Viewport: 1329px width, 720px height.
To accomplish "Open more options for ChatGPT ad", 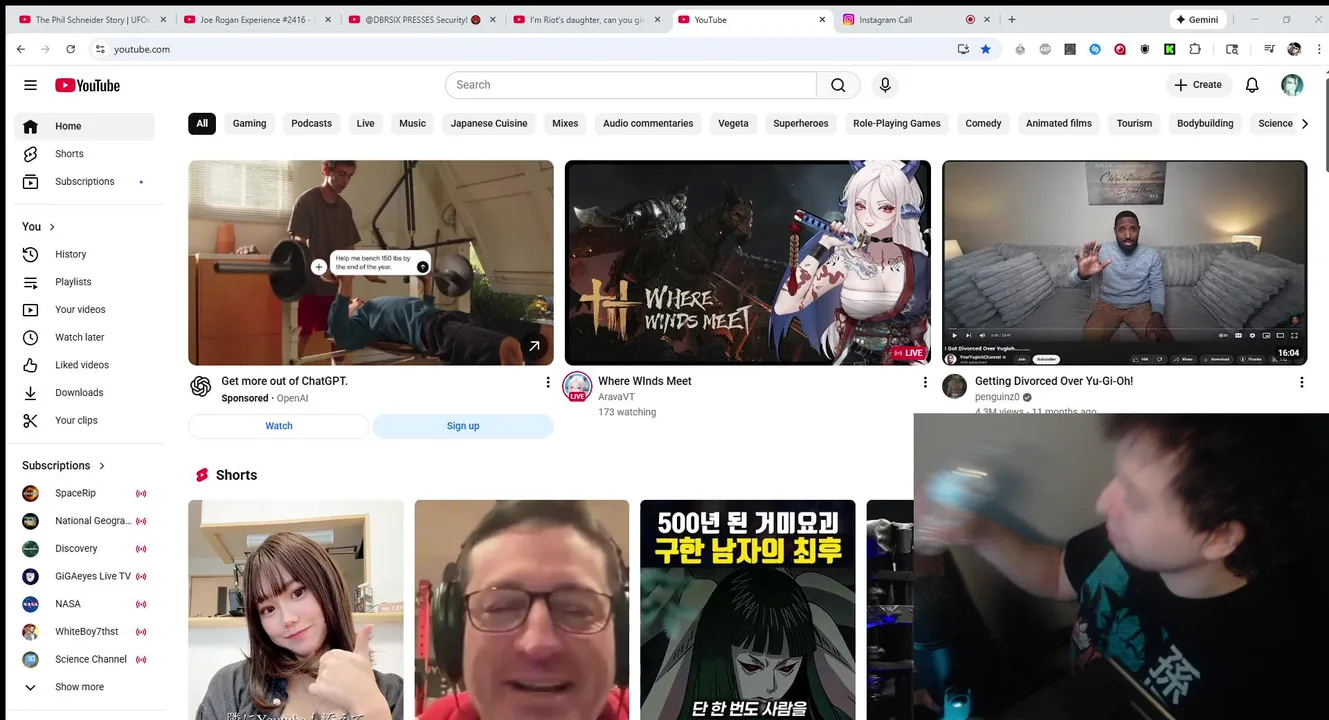I will (547, 382).
